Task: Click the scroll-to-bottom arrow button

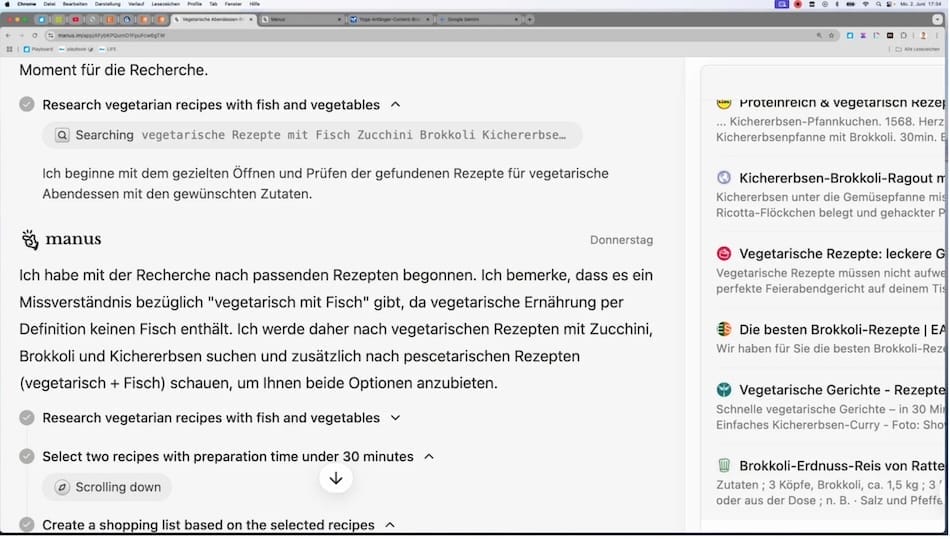Action: pyautogui.click(x=336, y=478)
